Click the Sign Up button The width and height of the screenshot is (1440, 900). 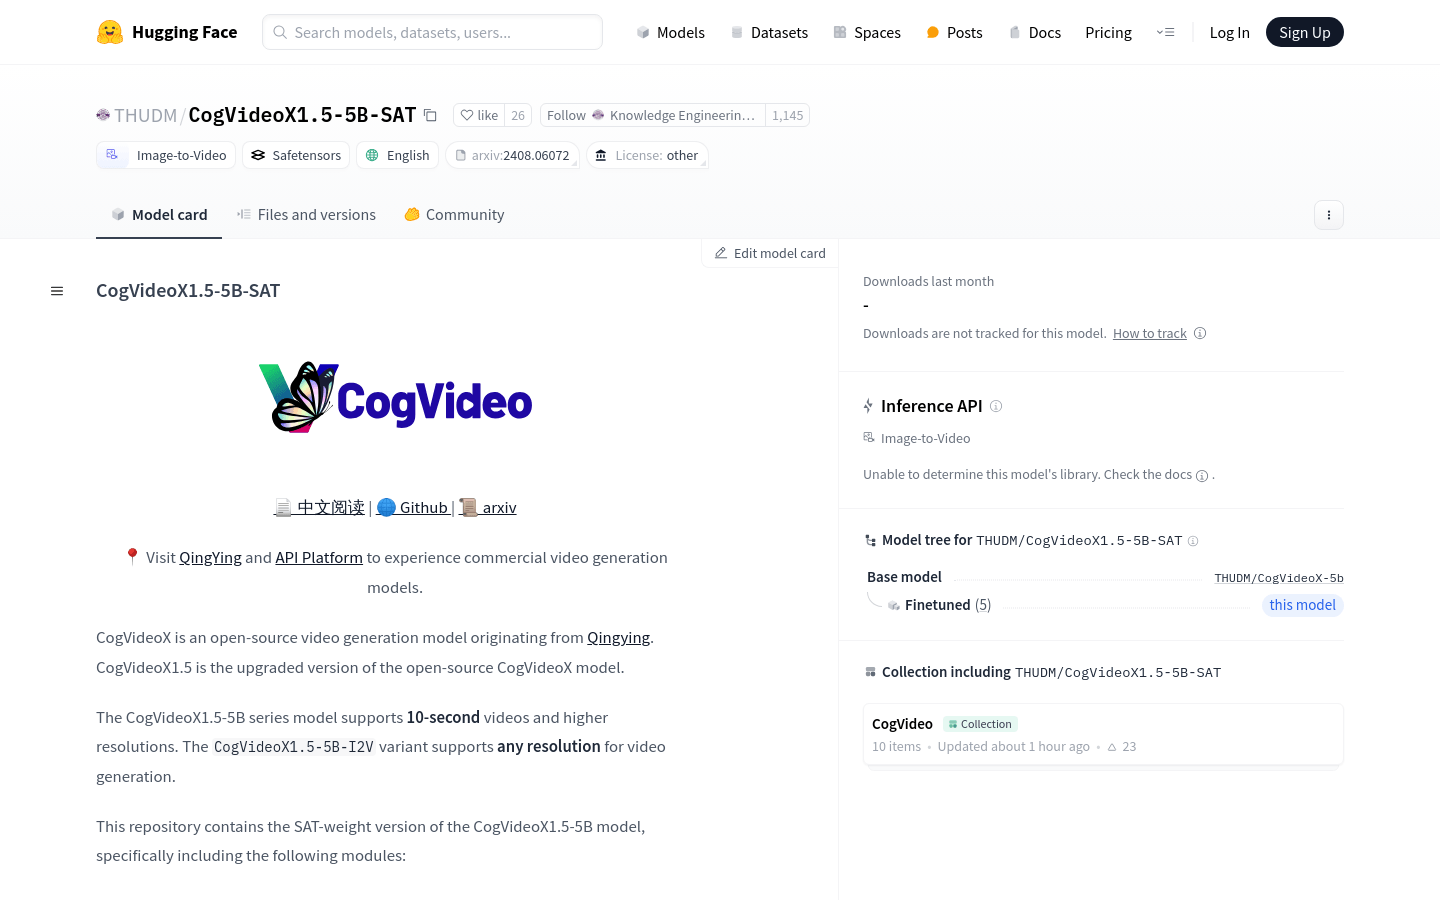click(1304, 32)
